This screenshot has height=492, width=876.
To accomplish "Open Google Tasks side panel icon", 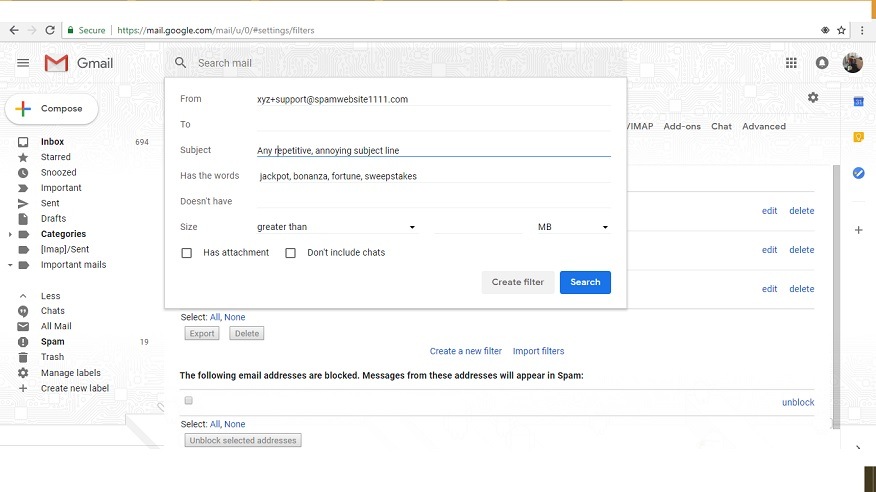I will click(859, 173).
